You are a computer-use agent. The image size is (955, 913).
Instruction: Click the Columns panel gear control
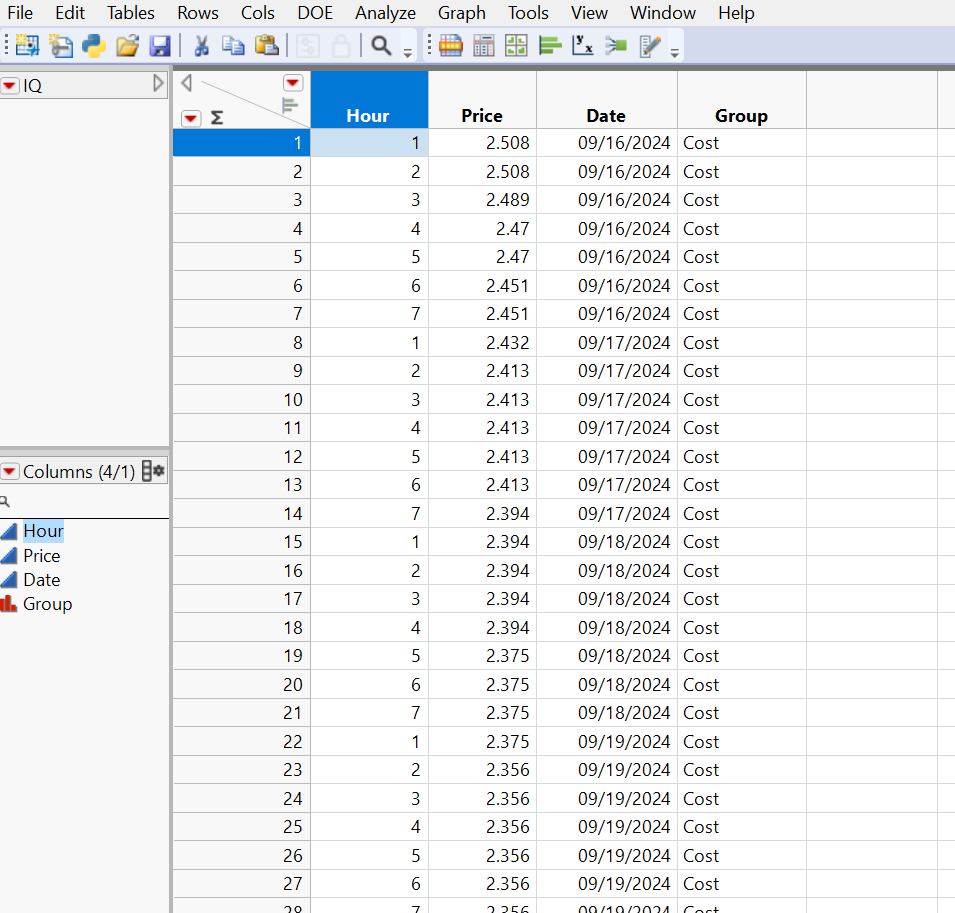(x=157, y=470)
